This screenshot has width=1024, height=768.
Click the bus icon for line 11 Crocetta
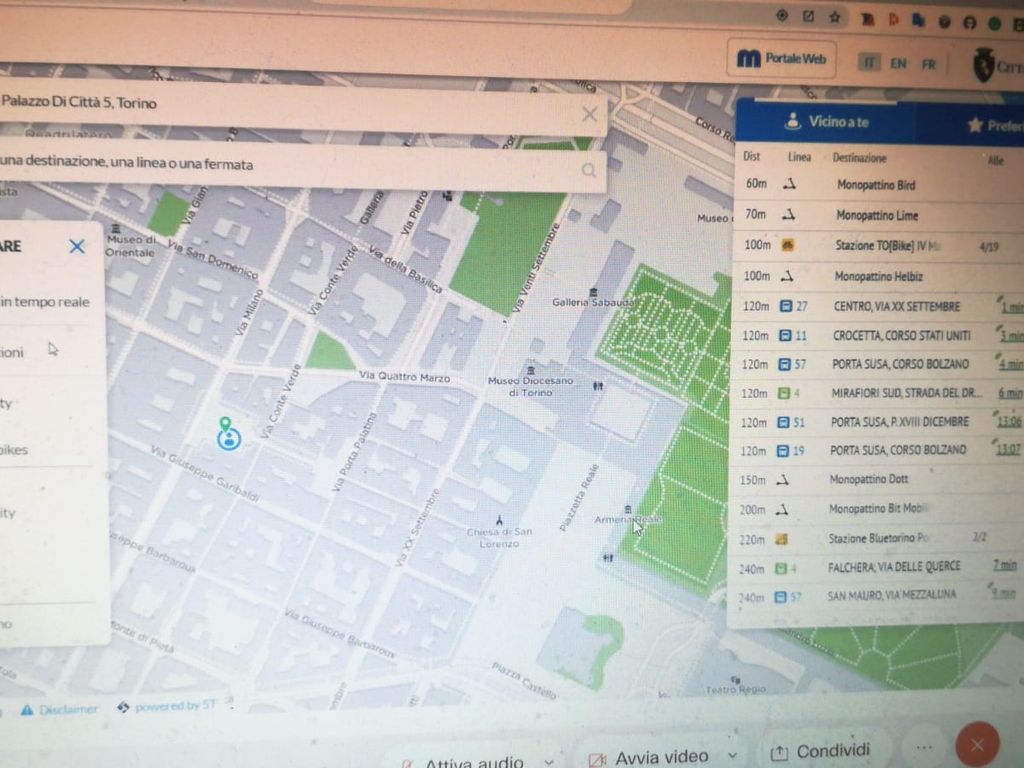point(786,336)
